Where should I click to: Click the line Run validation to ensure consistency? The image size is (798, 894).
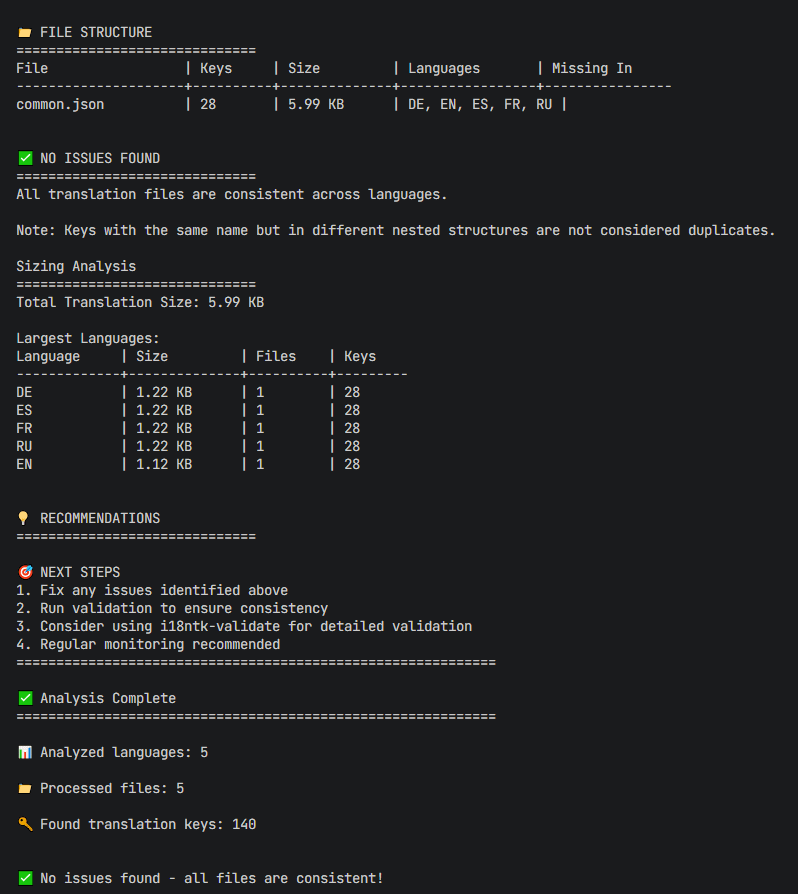click(172, 608)
